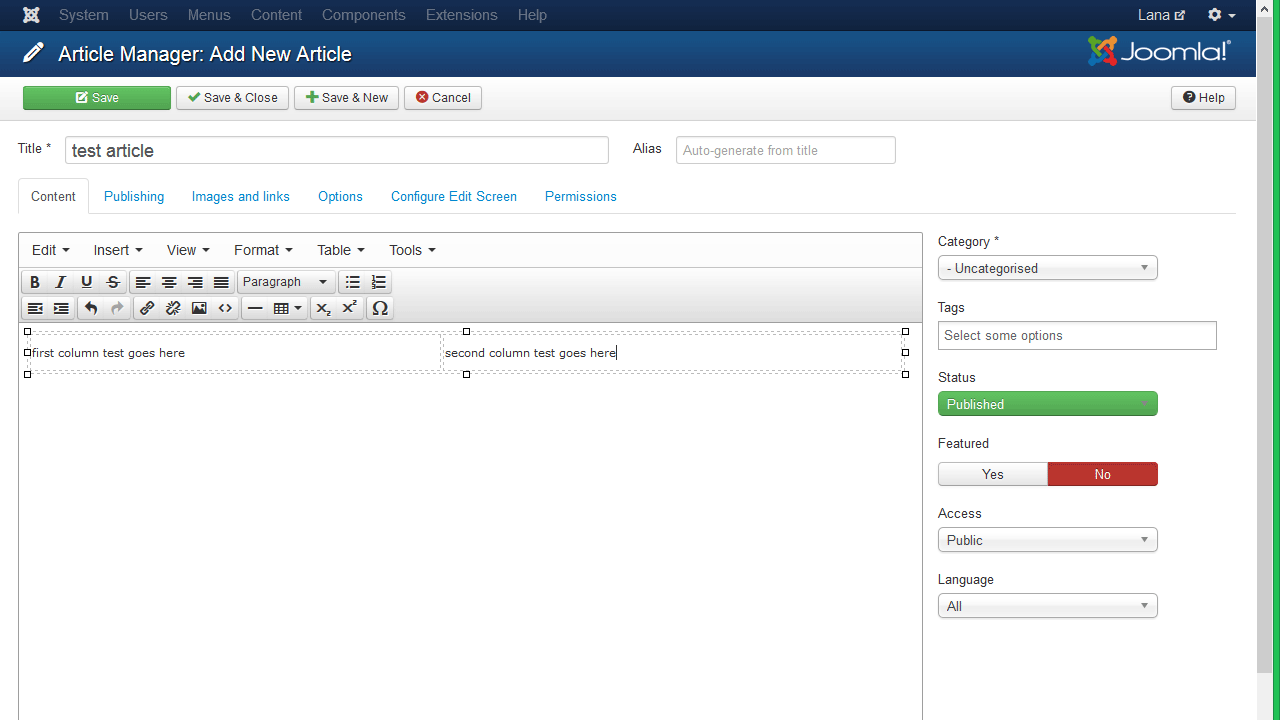Click the Save & Close button
Screen dimensions: 1280x720
(232, 97)
